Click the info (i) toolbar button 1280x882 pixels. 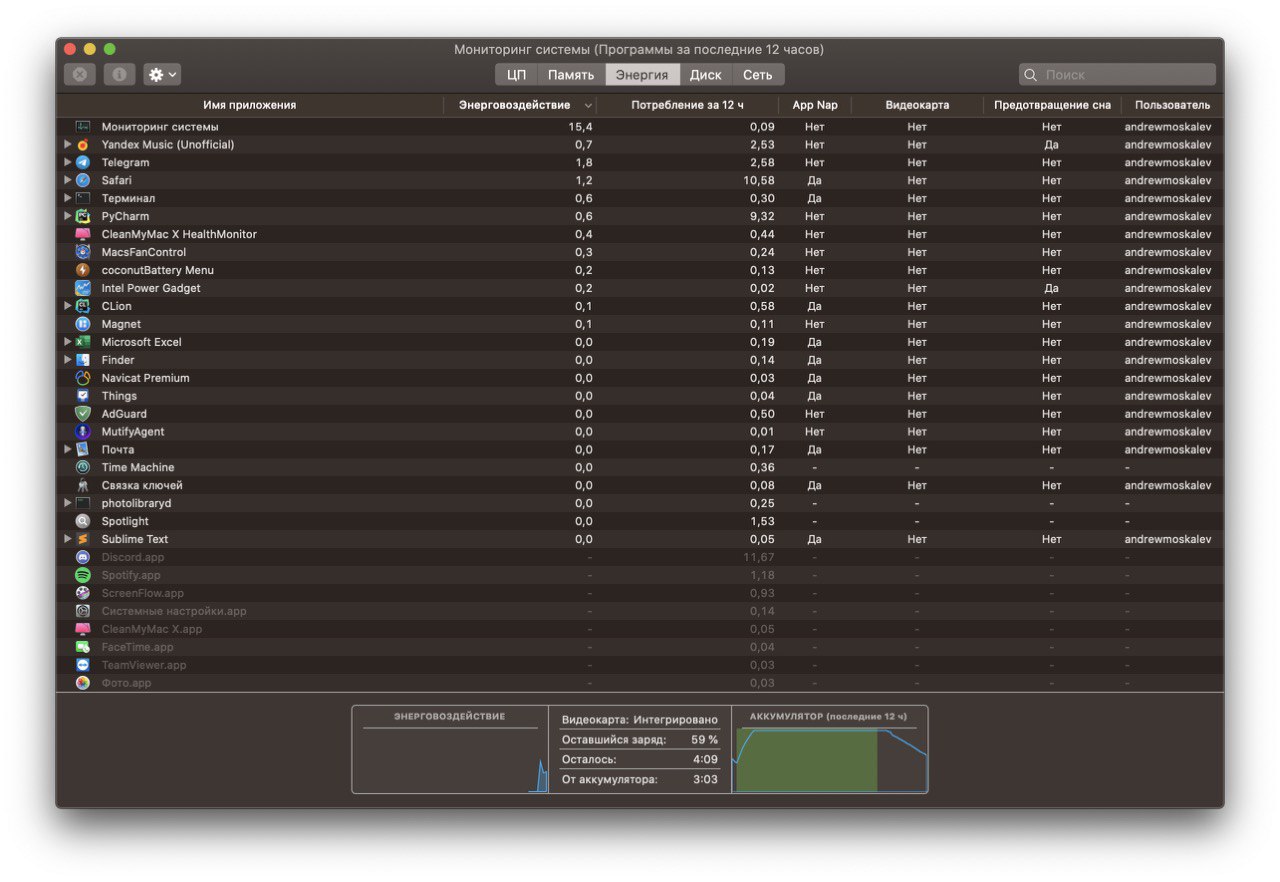(119, 74)
